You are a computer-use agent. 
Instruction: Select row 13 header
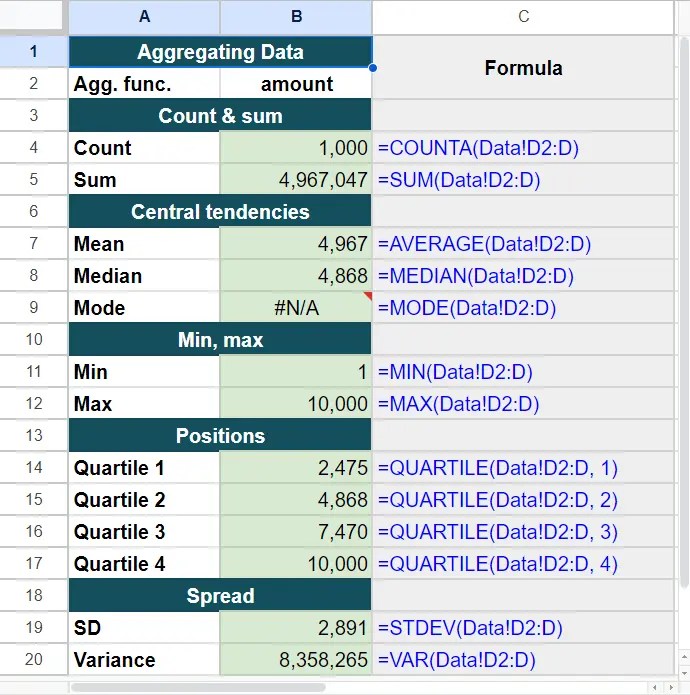point(33,436)
